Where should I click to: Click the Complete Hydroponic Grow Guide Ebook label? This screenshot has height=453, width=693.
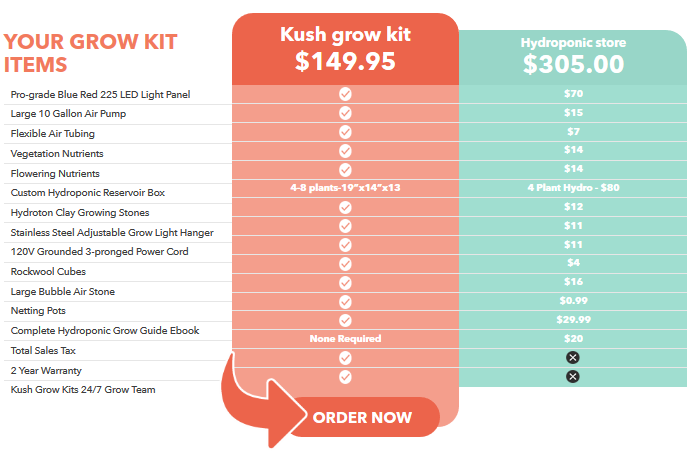point(105,330)
